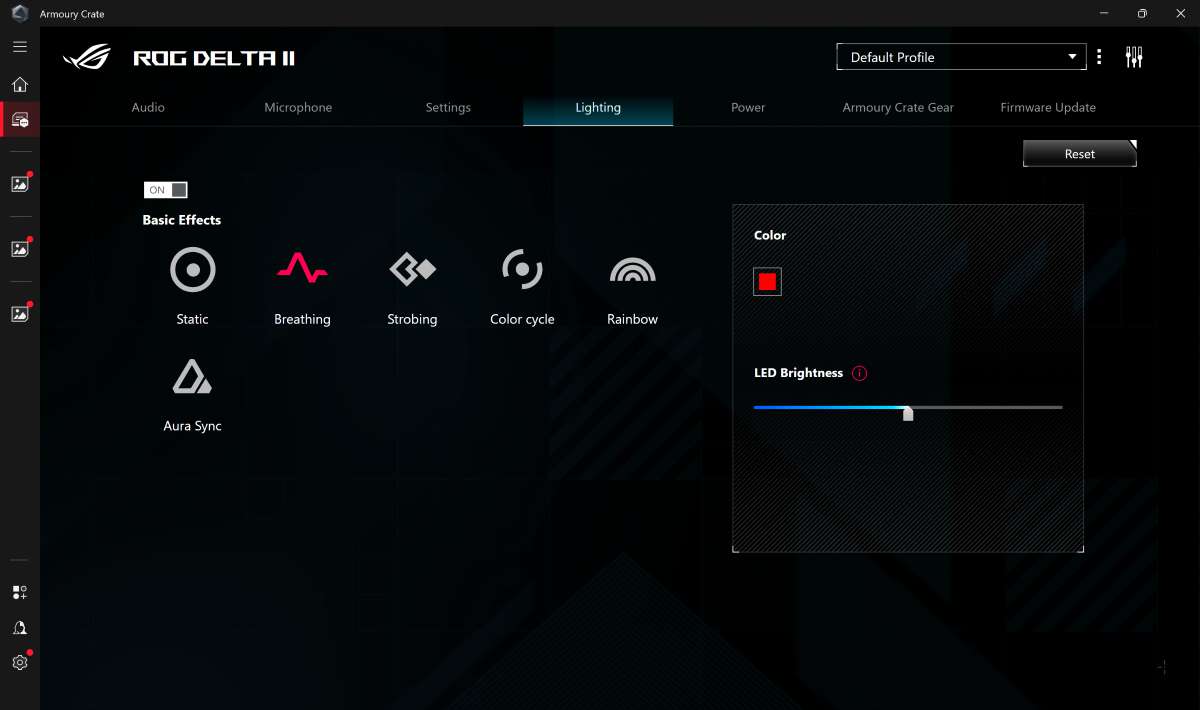The image size is (1200, 710).
Task: Choose the Strobing effect icon
Action: (x=412, y=269)
